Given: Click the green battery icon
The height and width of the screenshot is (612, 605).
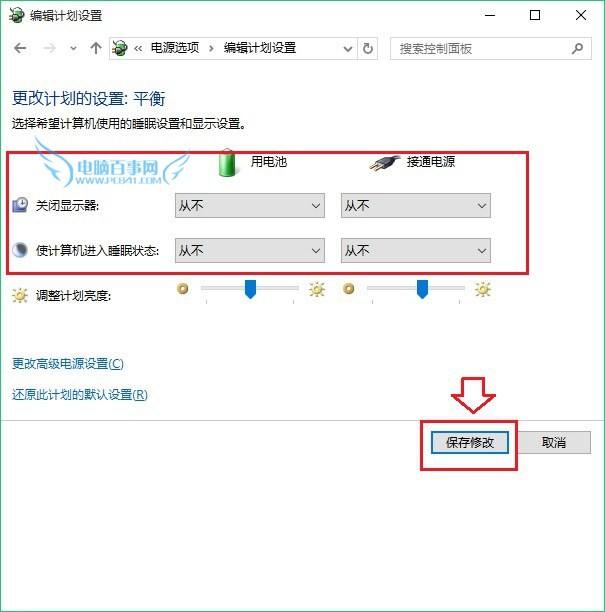Looking at the screenshot, I should point(227,162).
